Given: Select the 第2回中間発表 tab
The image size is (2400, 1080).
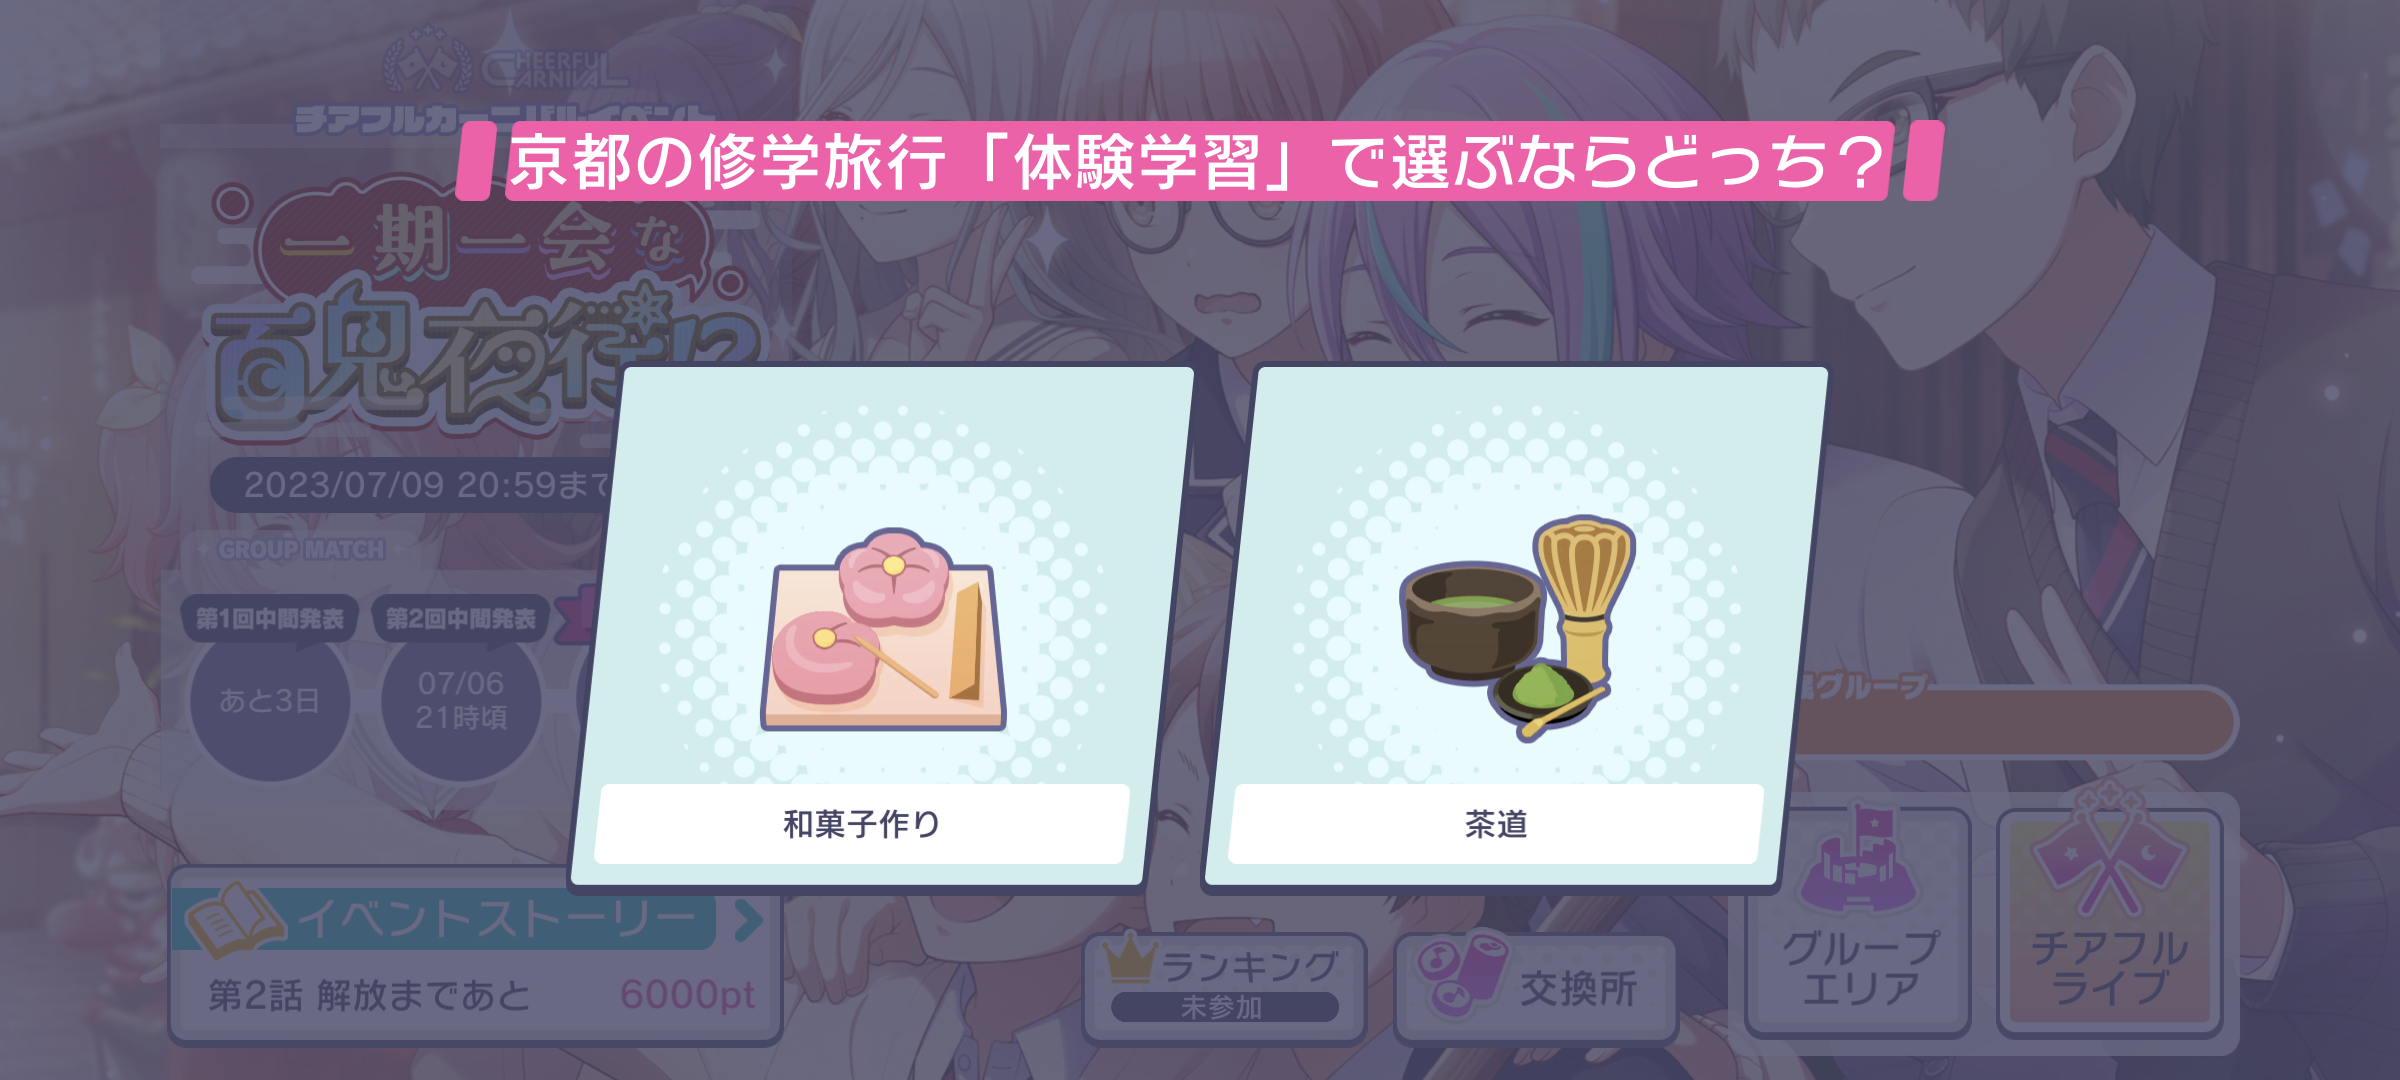Looking at the screenshot, I should (x=461, y=619).
